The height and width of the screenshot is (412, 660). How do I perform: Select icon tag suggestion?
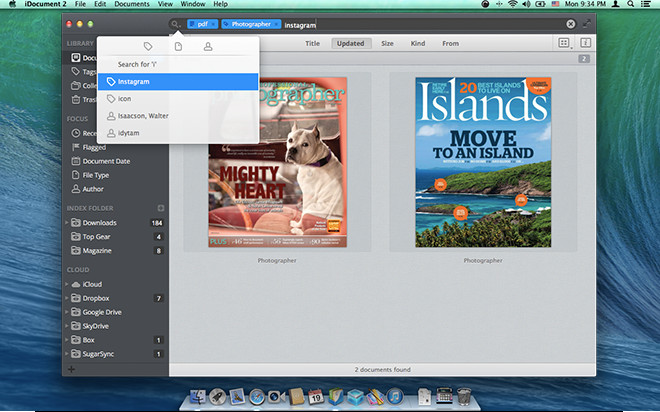(x=178, y=98)
